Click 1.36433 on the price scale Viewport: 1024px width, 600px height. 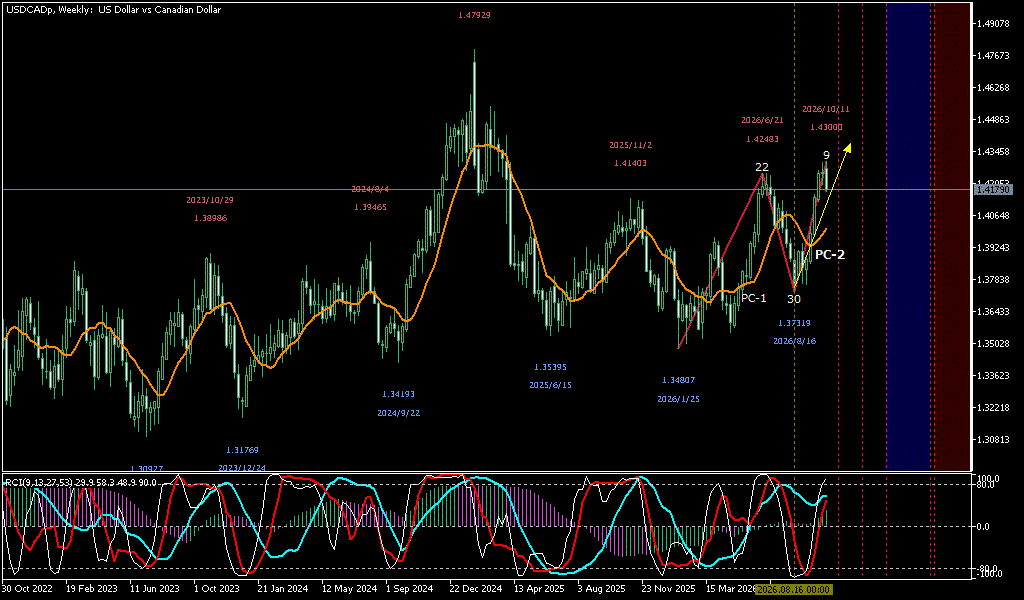point(993,311)
